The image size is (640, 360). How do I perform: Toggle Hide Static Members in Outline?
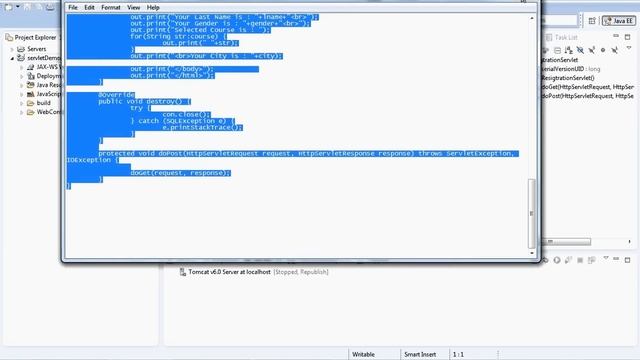click(x=591, y=50)
